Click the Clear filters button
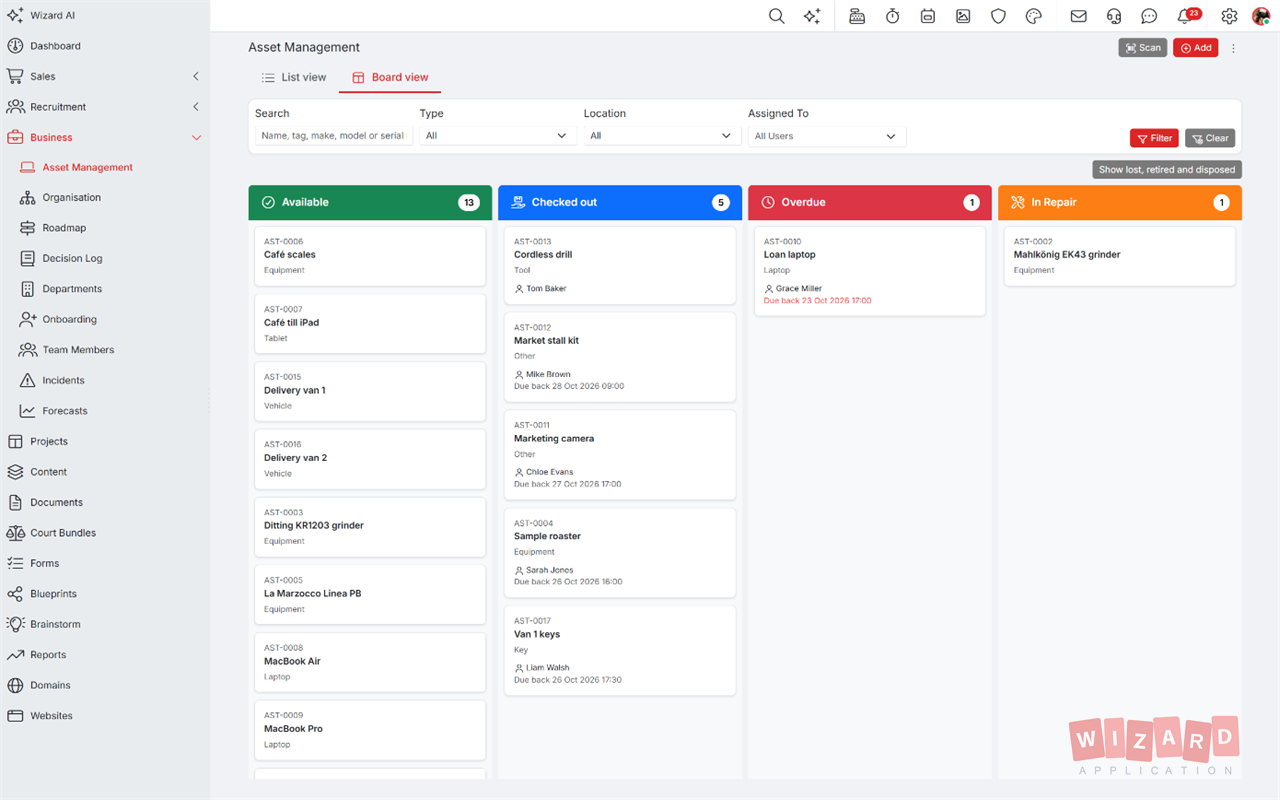 (x=1210, y=138)
